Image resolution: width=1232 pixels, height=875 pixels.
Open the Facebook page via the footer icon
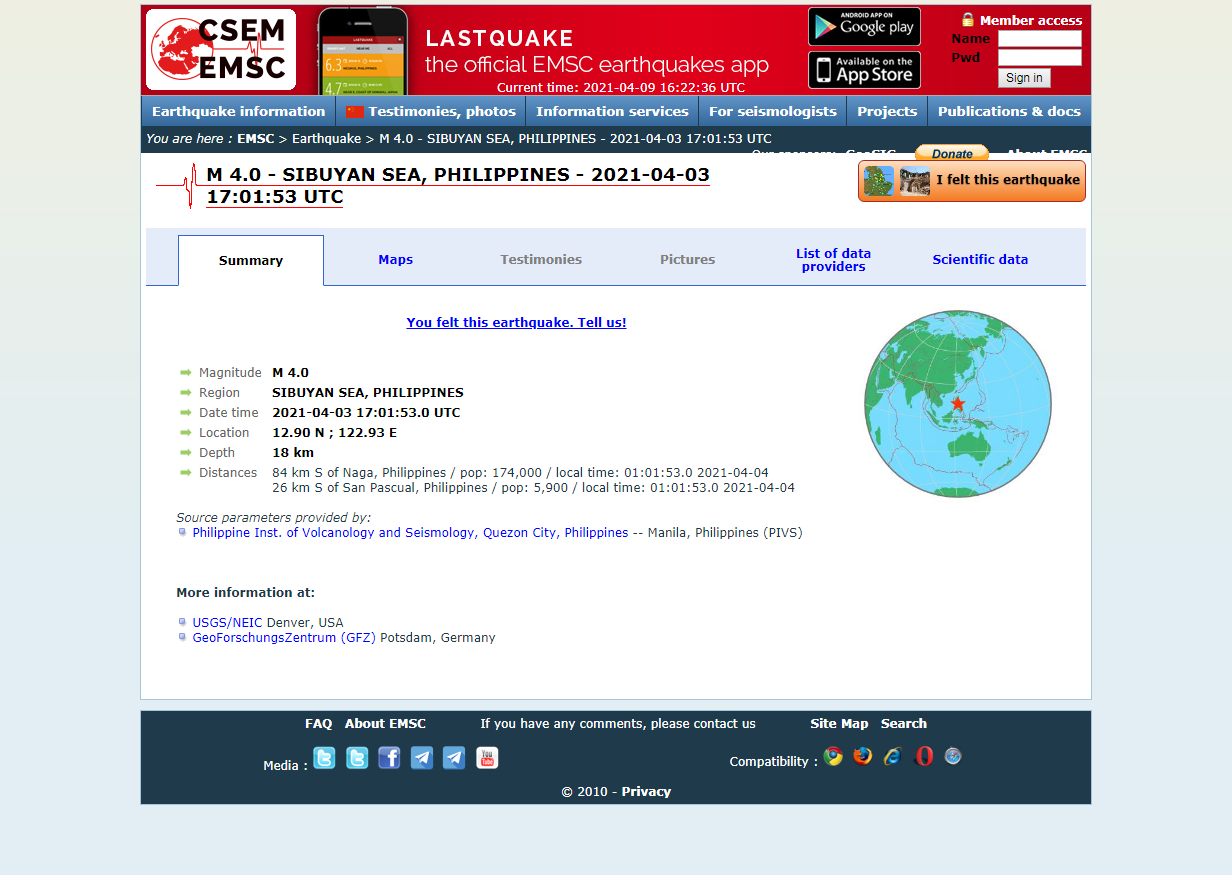point(389,758)
